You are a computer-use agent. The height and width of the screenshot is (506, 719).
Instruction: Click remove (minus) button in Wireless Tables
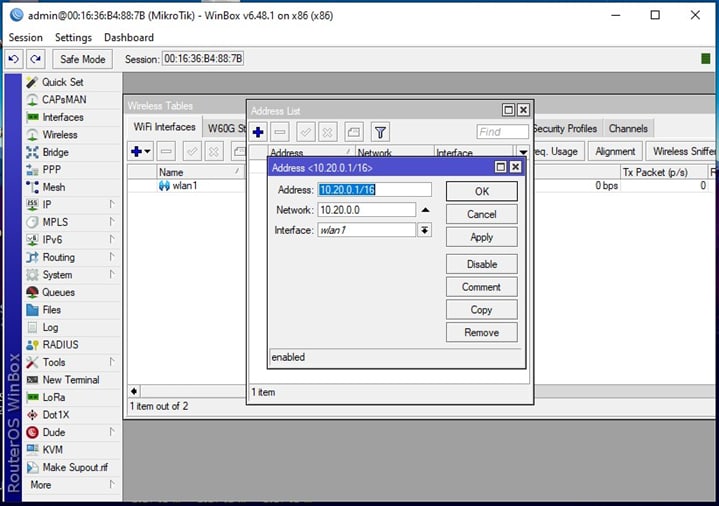pyautogui.click(x=166, y=151)
